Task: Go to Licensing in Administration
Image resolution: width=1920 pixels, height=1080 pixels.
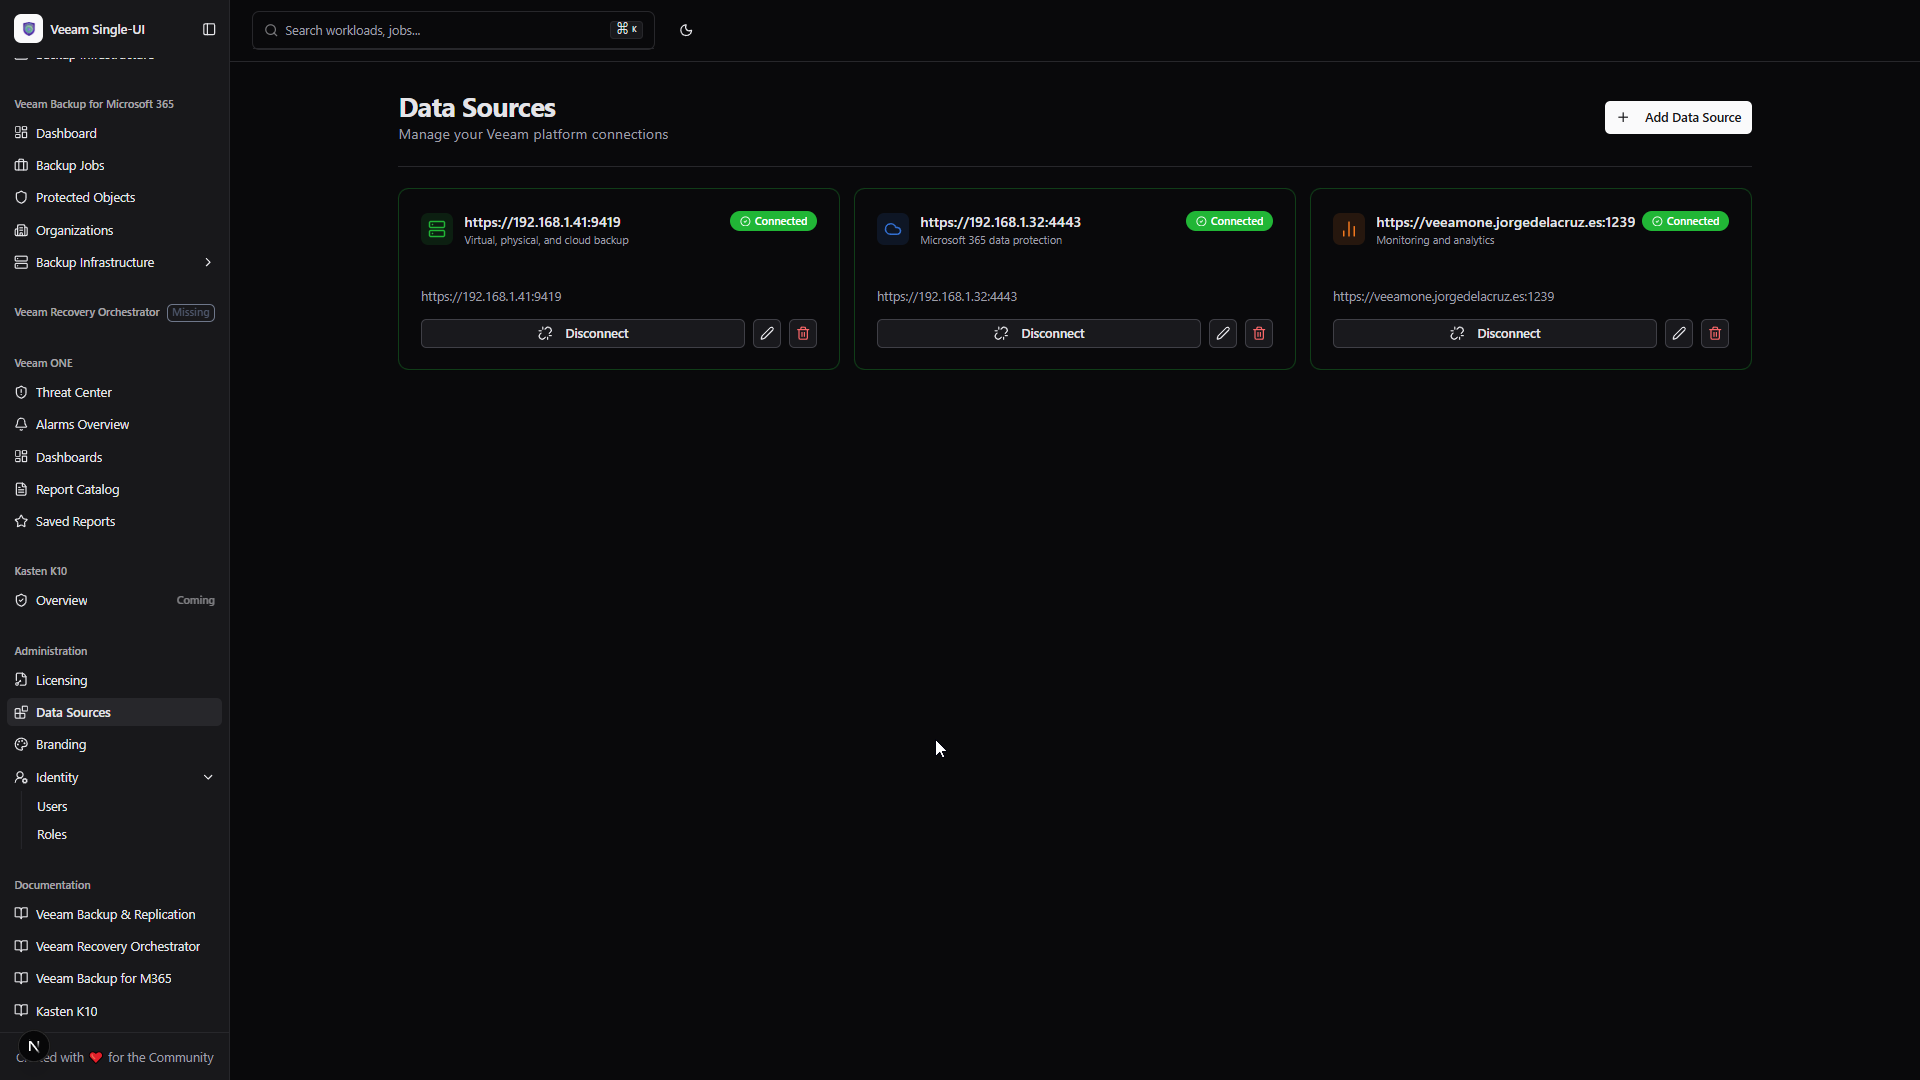Action: (62, 681)
